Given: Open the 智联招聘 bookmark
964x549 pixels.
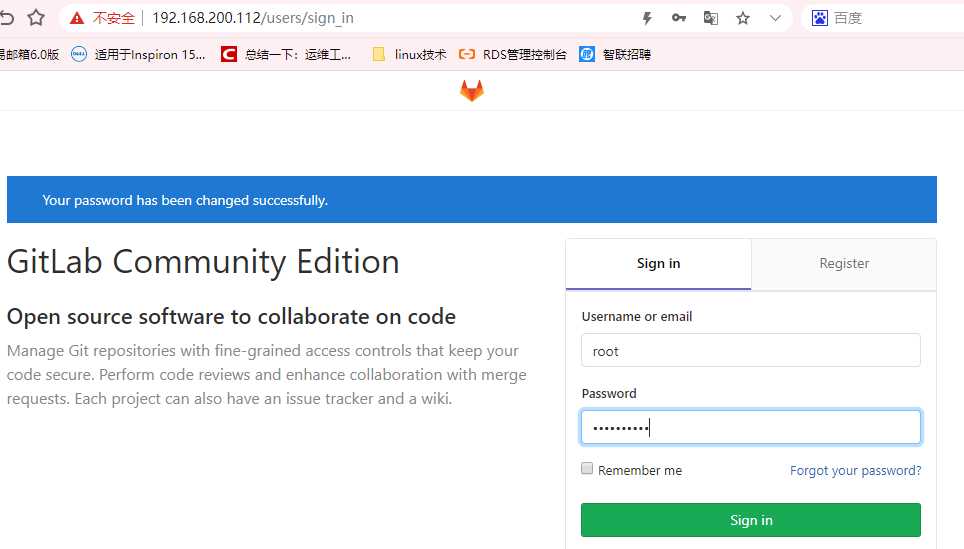Looking at the screenshot, I should point(615,55).
